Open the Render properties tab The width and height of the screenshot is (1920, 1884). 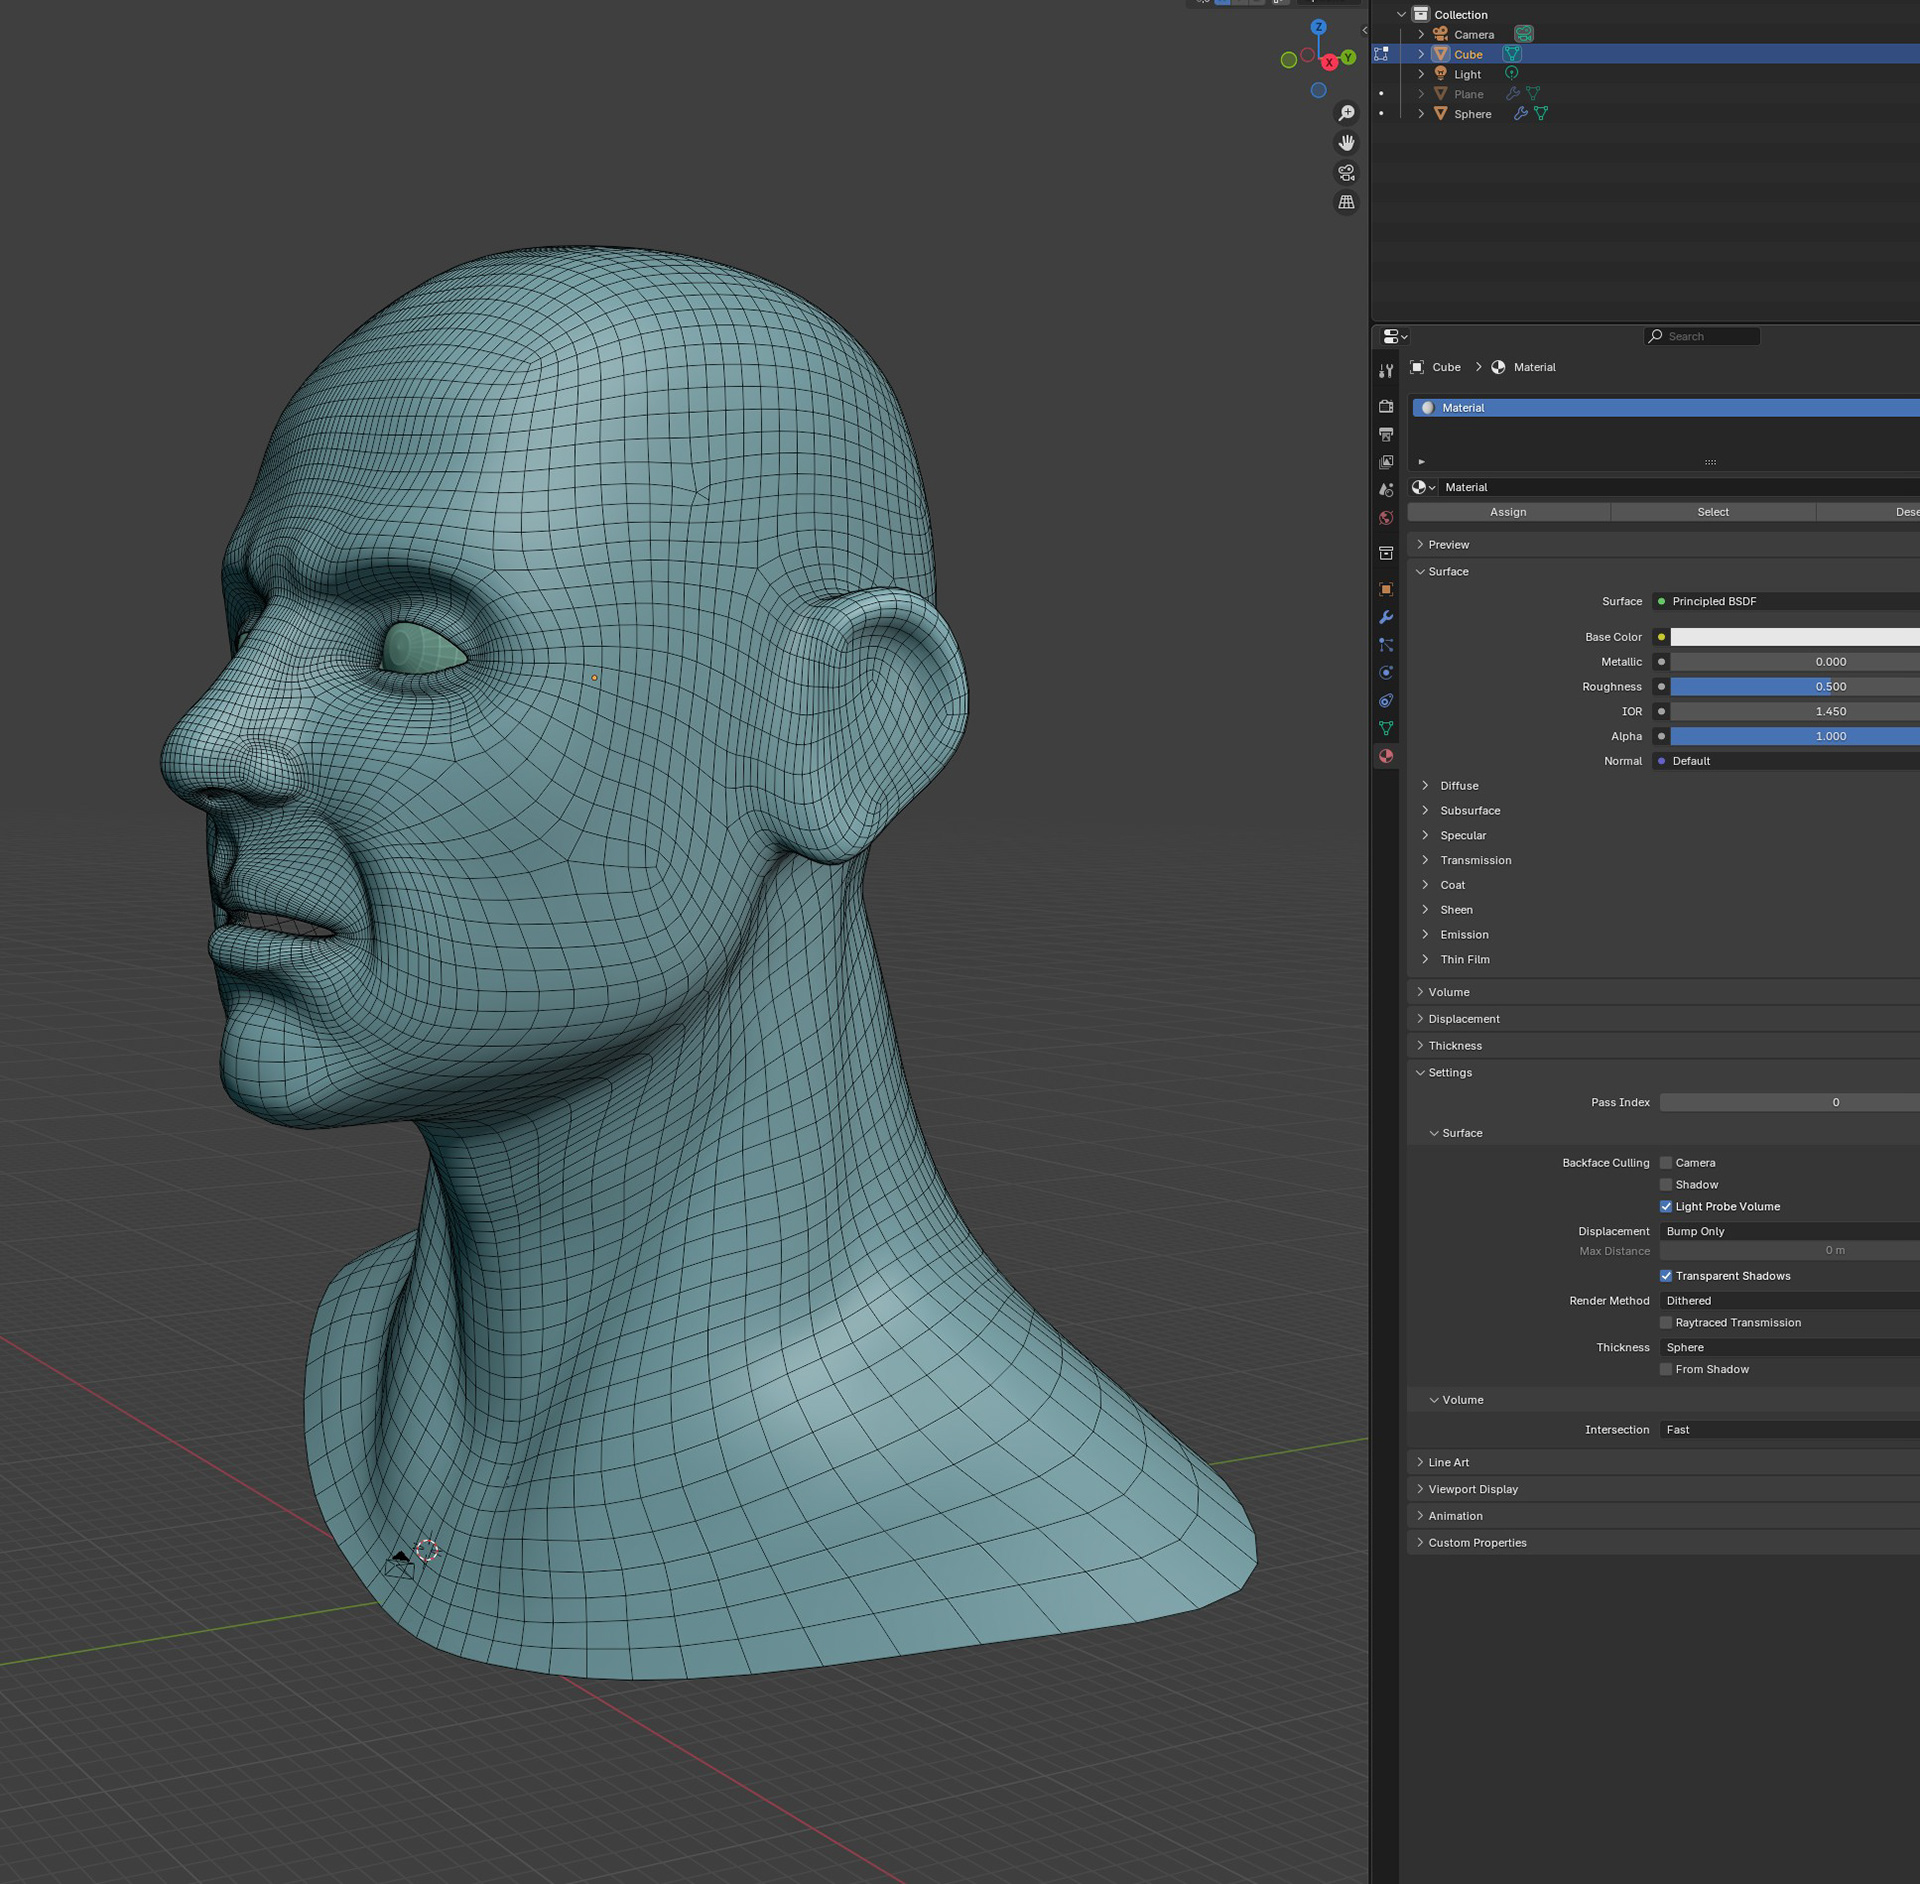(1386, 406)
